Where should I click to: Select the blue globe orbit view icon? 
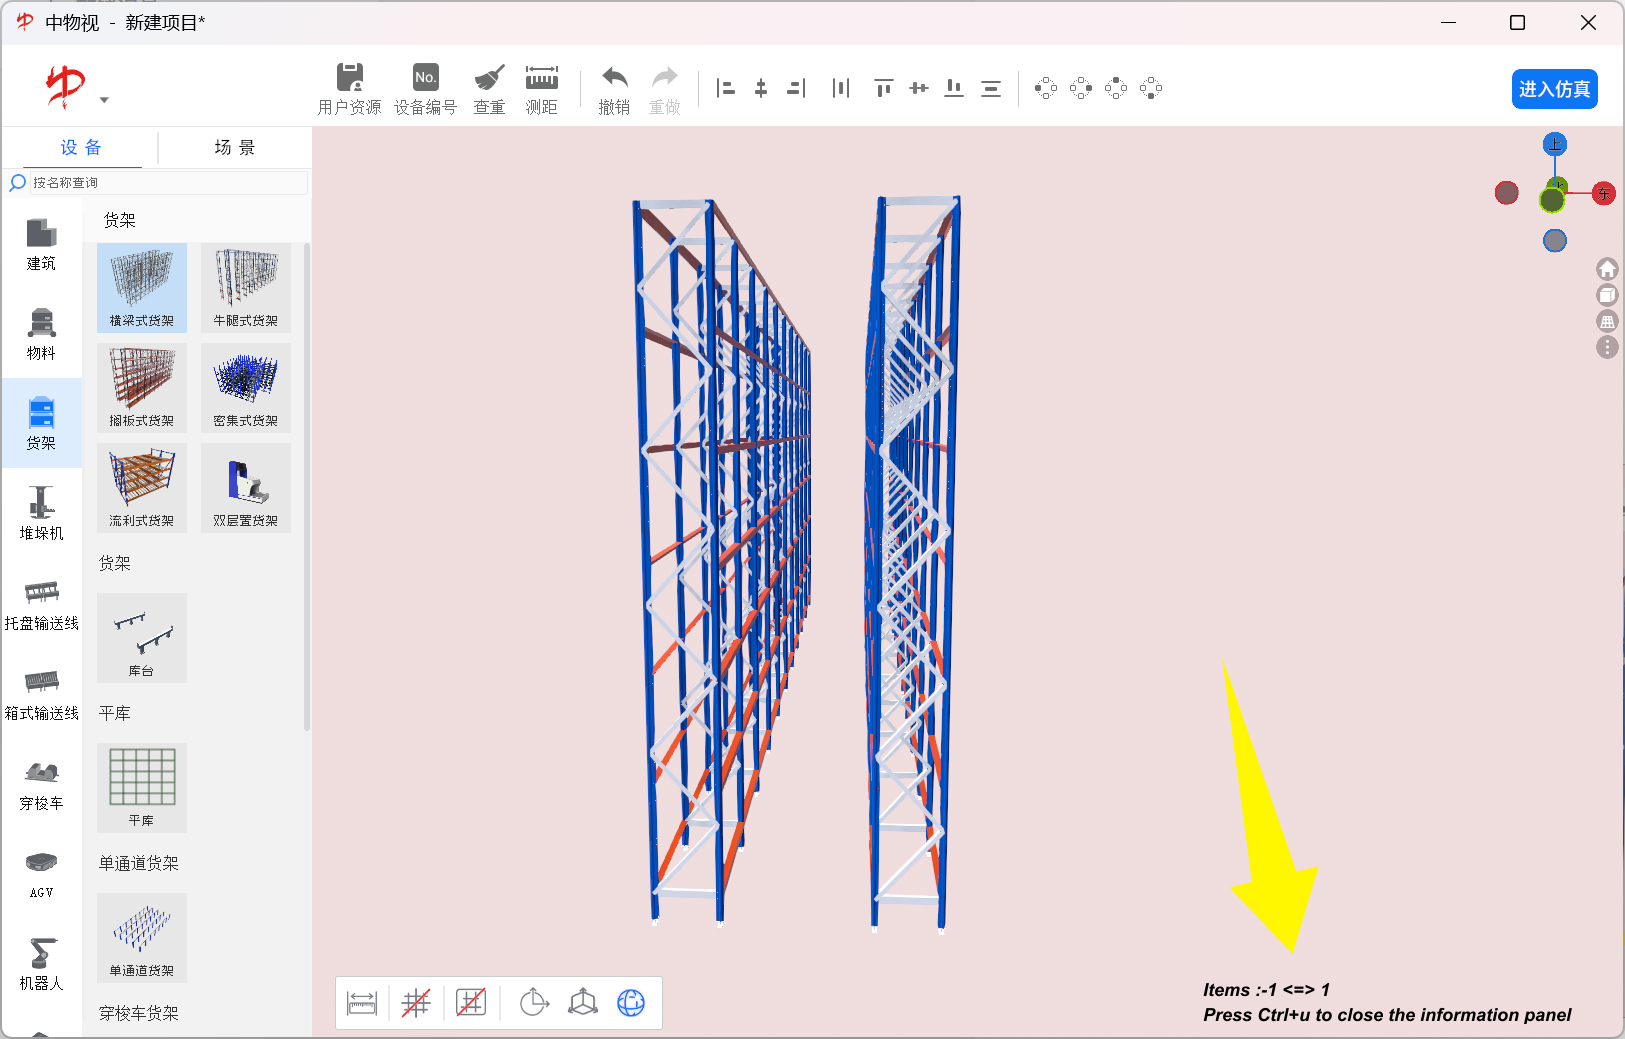tap(631, 1002)
